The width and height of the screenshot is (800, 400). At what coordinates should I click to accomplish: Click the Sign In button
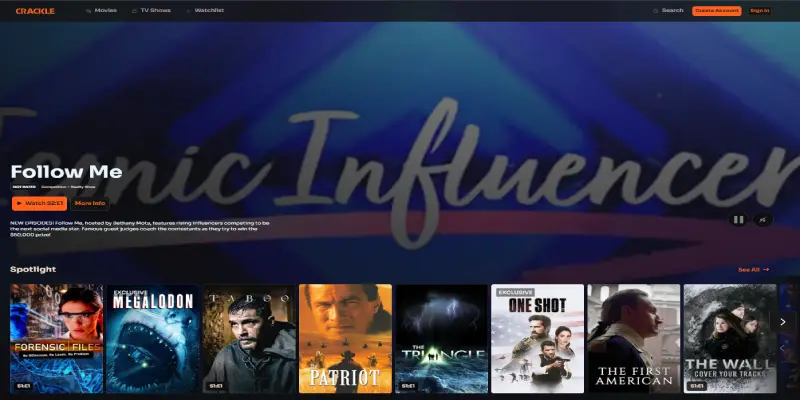pyautogui.click(x=760, y=10)
